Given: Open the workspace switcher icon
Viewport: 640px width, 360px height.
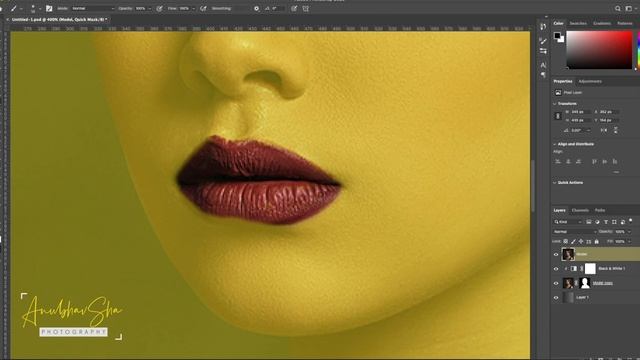Looking at the screenshot, I should pos(629,9).
